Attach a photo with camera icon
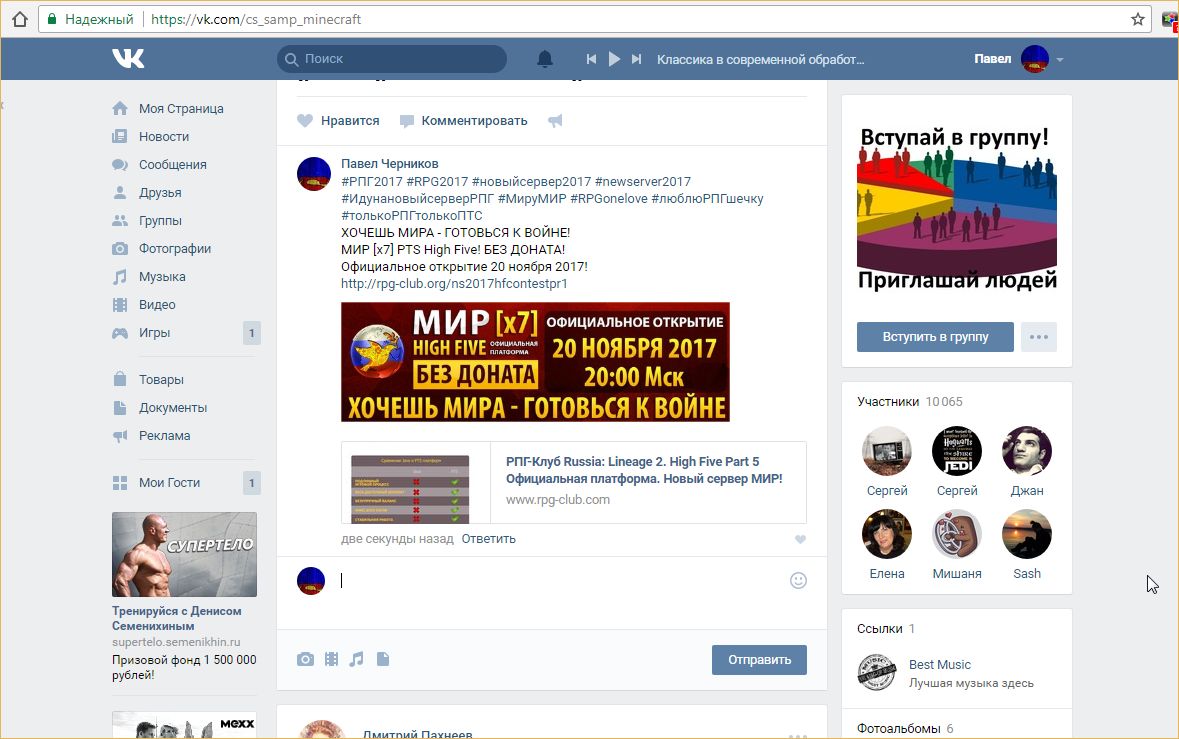Viewport: 1179px width, 739px height. click(305, 659)
